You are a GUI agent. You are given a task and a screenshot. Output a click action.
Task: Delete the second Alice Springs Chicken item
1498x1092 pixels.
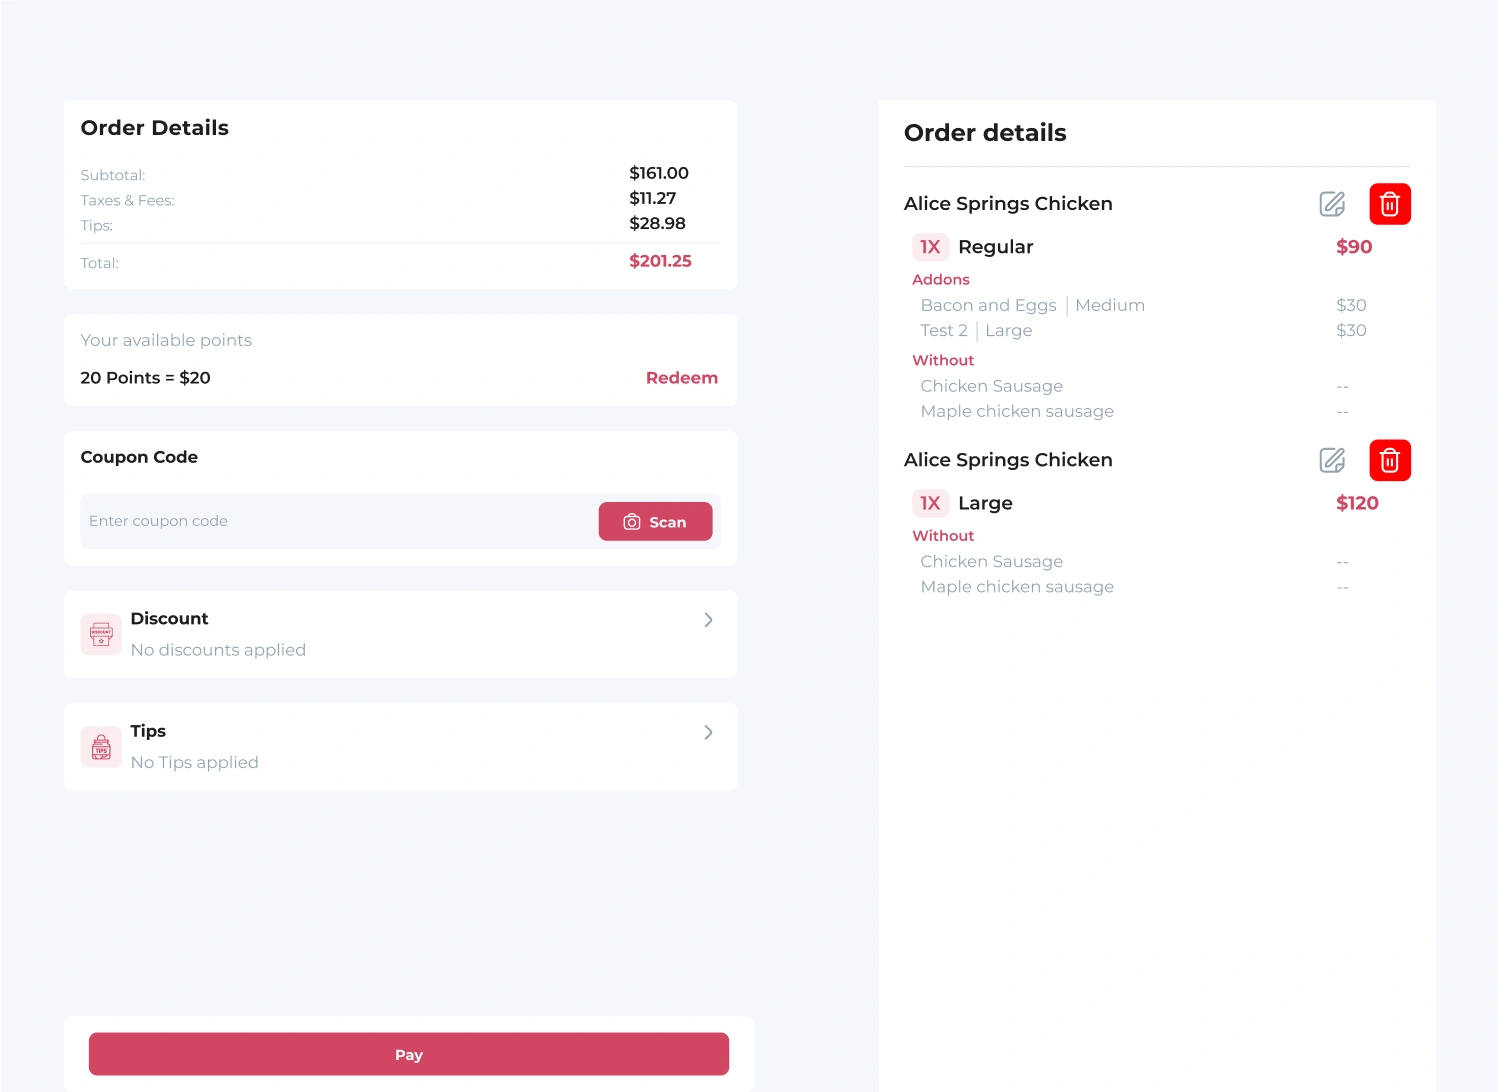1389,460
